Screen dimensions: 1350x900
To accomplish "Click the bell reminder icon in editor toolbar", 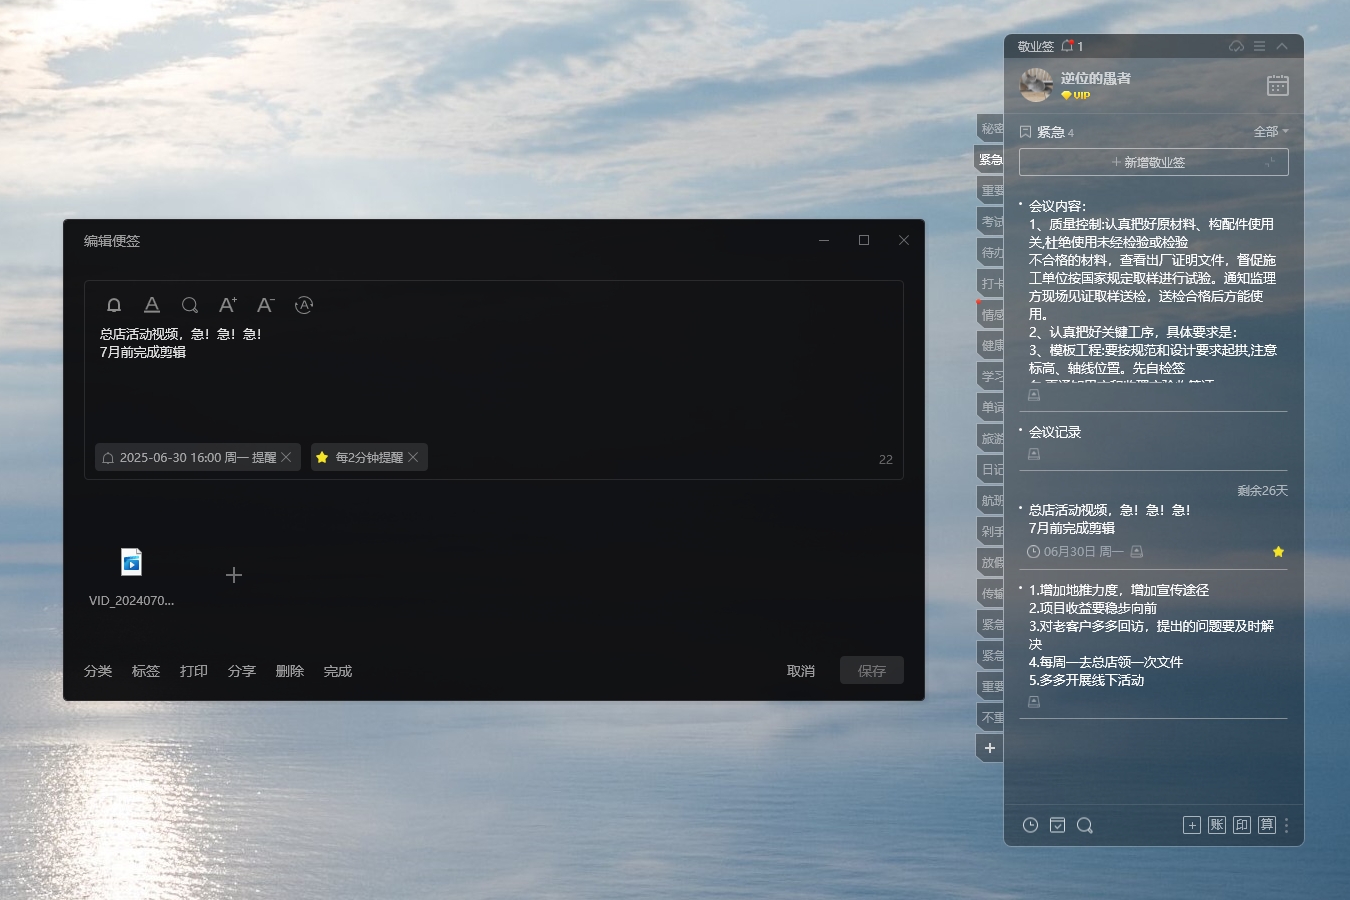I will point(114,305).
